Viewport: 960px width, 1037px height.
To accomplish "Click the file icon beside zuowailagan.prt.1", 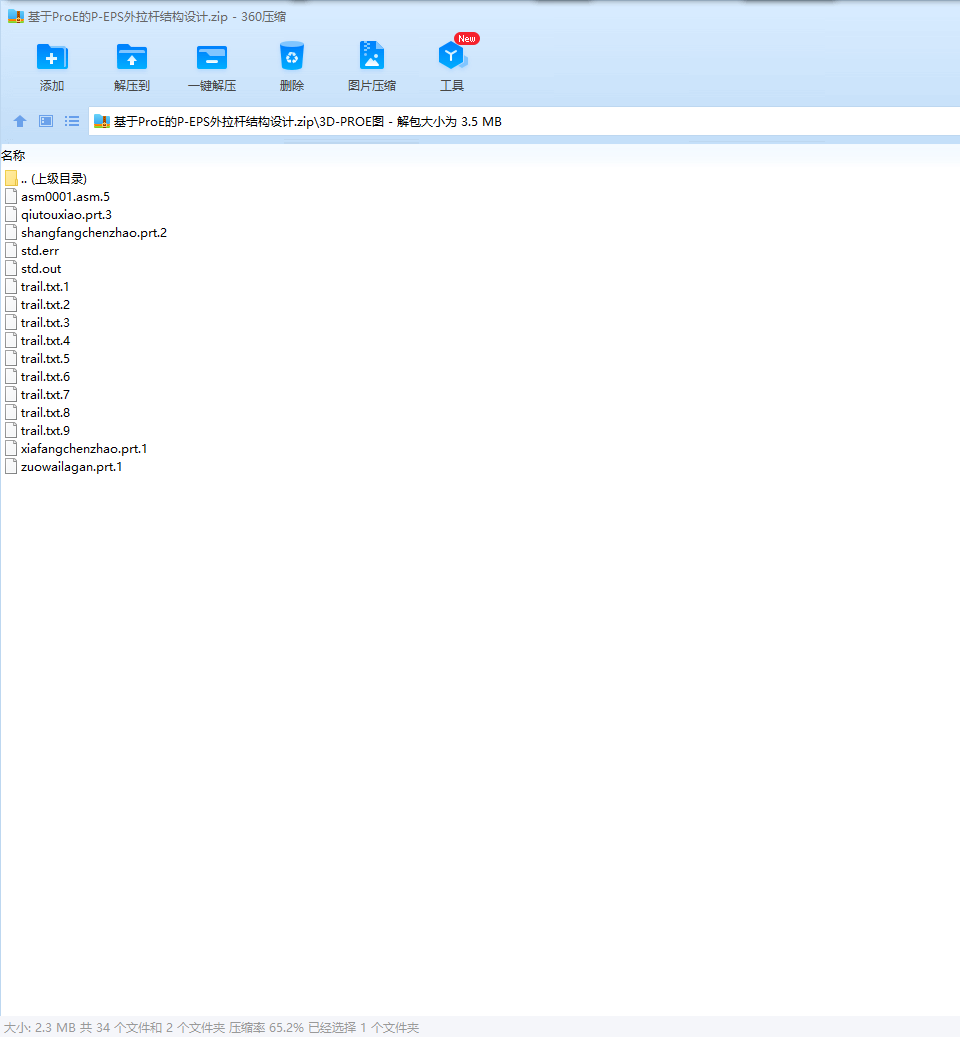I will pos(11,467).
